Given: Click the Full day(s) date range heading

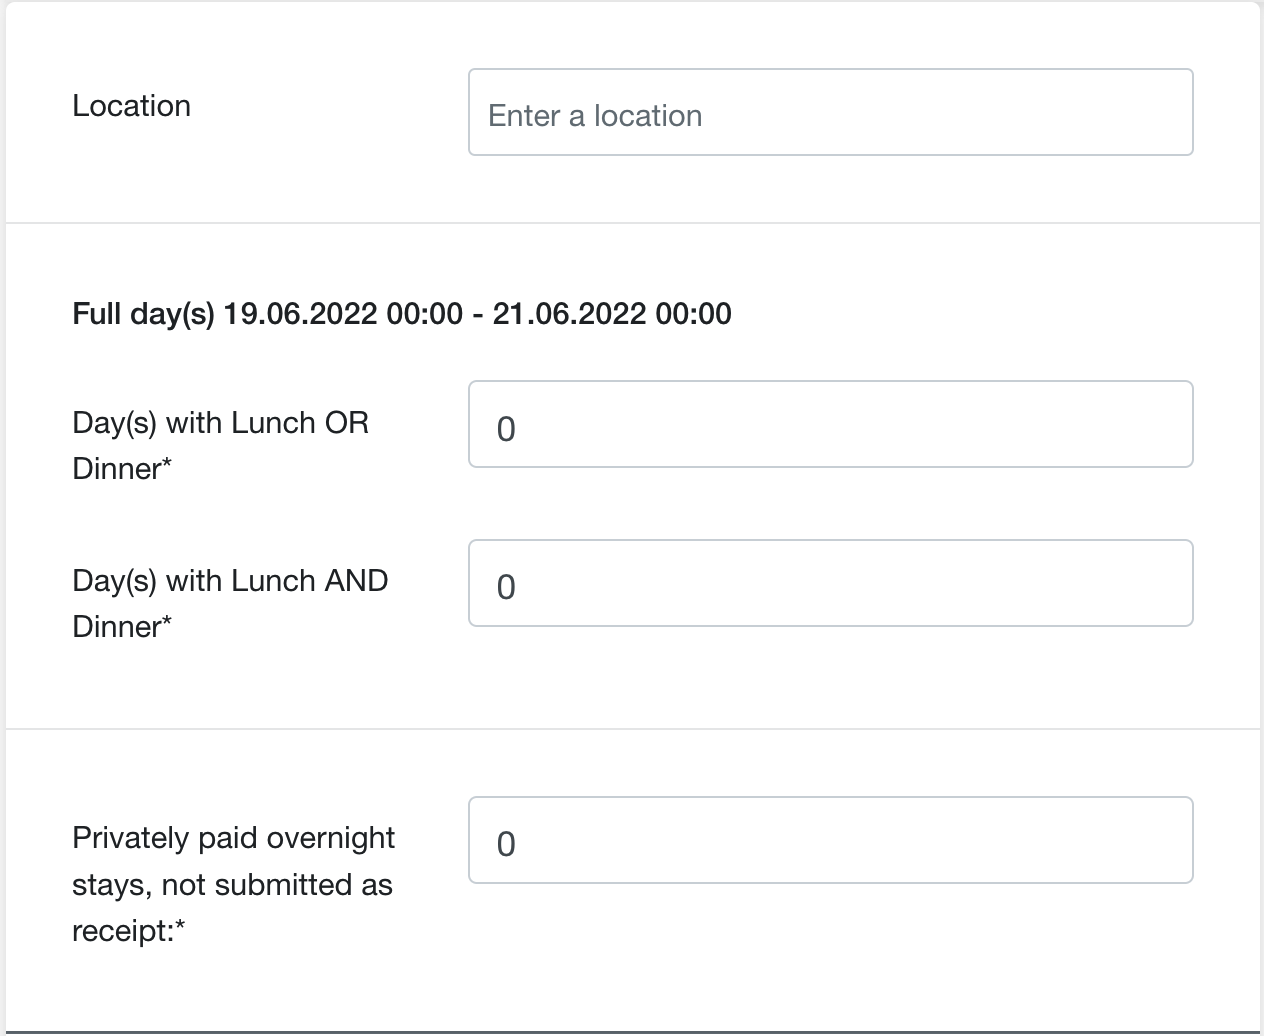Looking at the screenshot, I should 402,313.
